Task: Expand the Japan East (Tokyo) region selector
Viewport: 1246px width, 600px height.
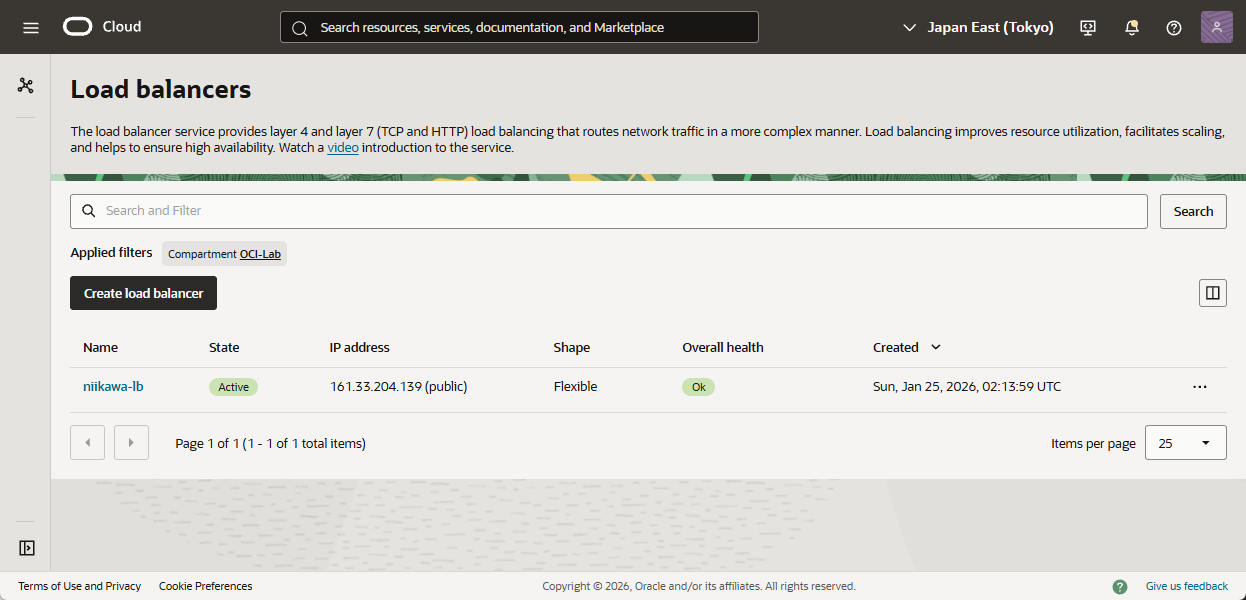Action: tap(978, 27)
